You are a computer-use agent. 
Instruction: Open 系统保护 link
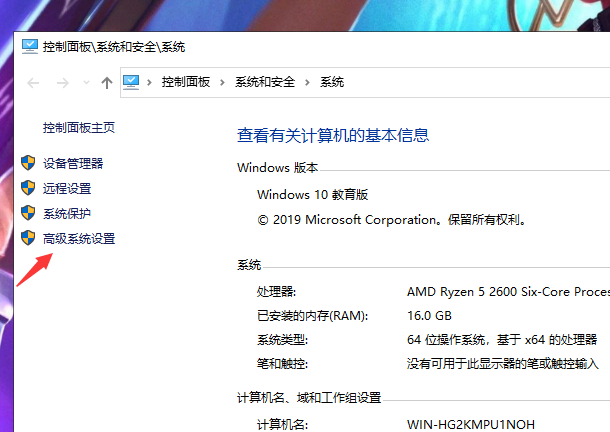67,214
